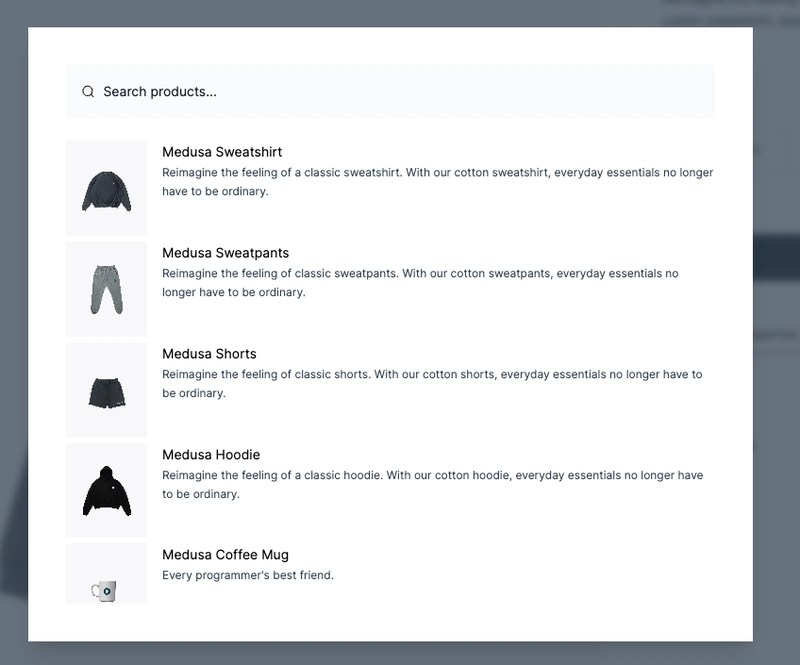Focus the Search products input field
This screenshot has height=665, width=800.
400,92
